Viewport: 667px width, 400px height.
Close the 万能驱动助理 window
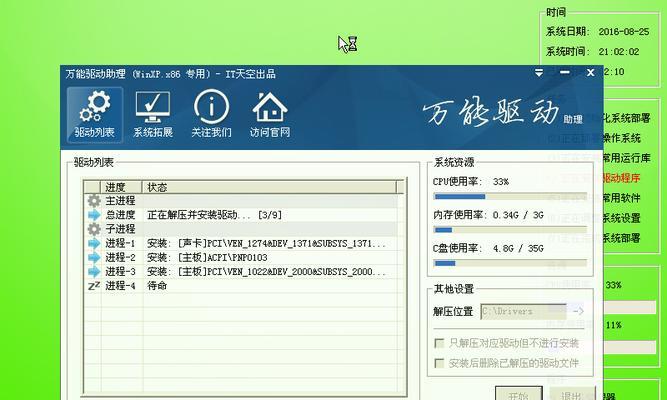coord(590,73)
